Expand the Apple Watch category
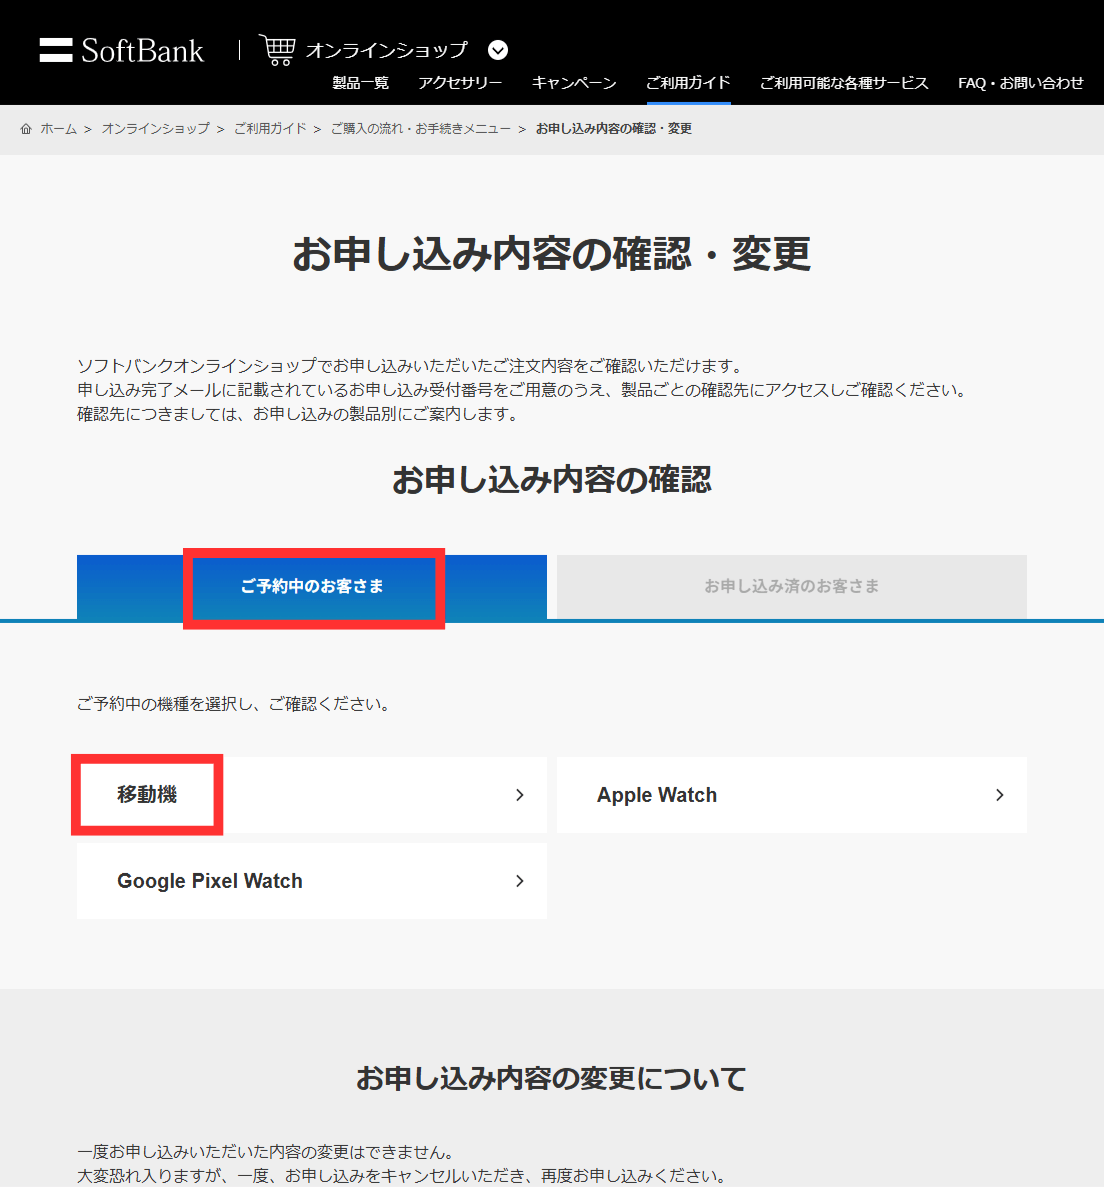The height and width of the screenshot is (1187, 1104). coord(791,795)
